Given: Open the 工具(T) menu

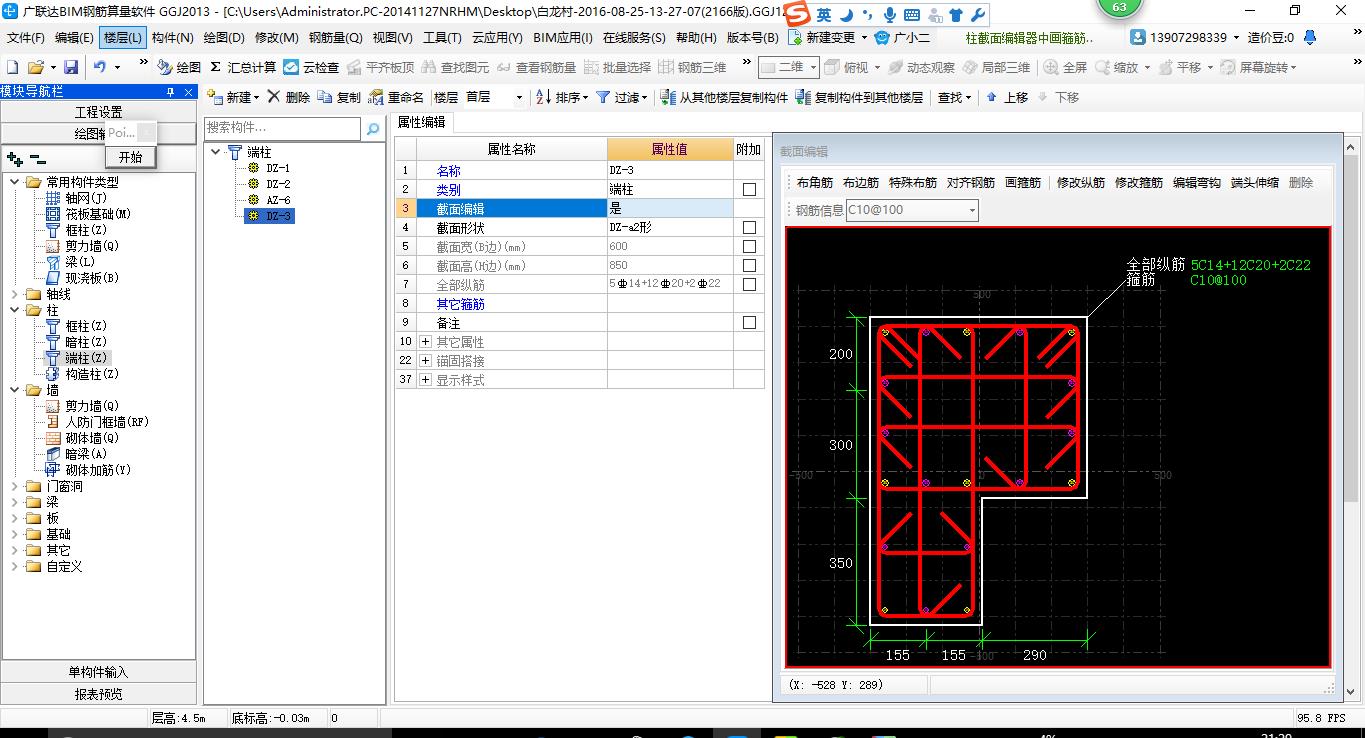Looking at the screenshot, I should [442, 37].
